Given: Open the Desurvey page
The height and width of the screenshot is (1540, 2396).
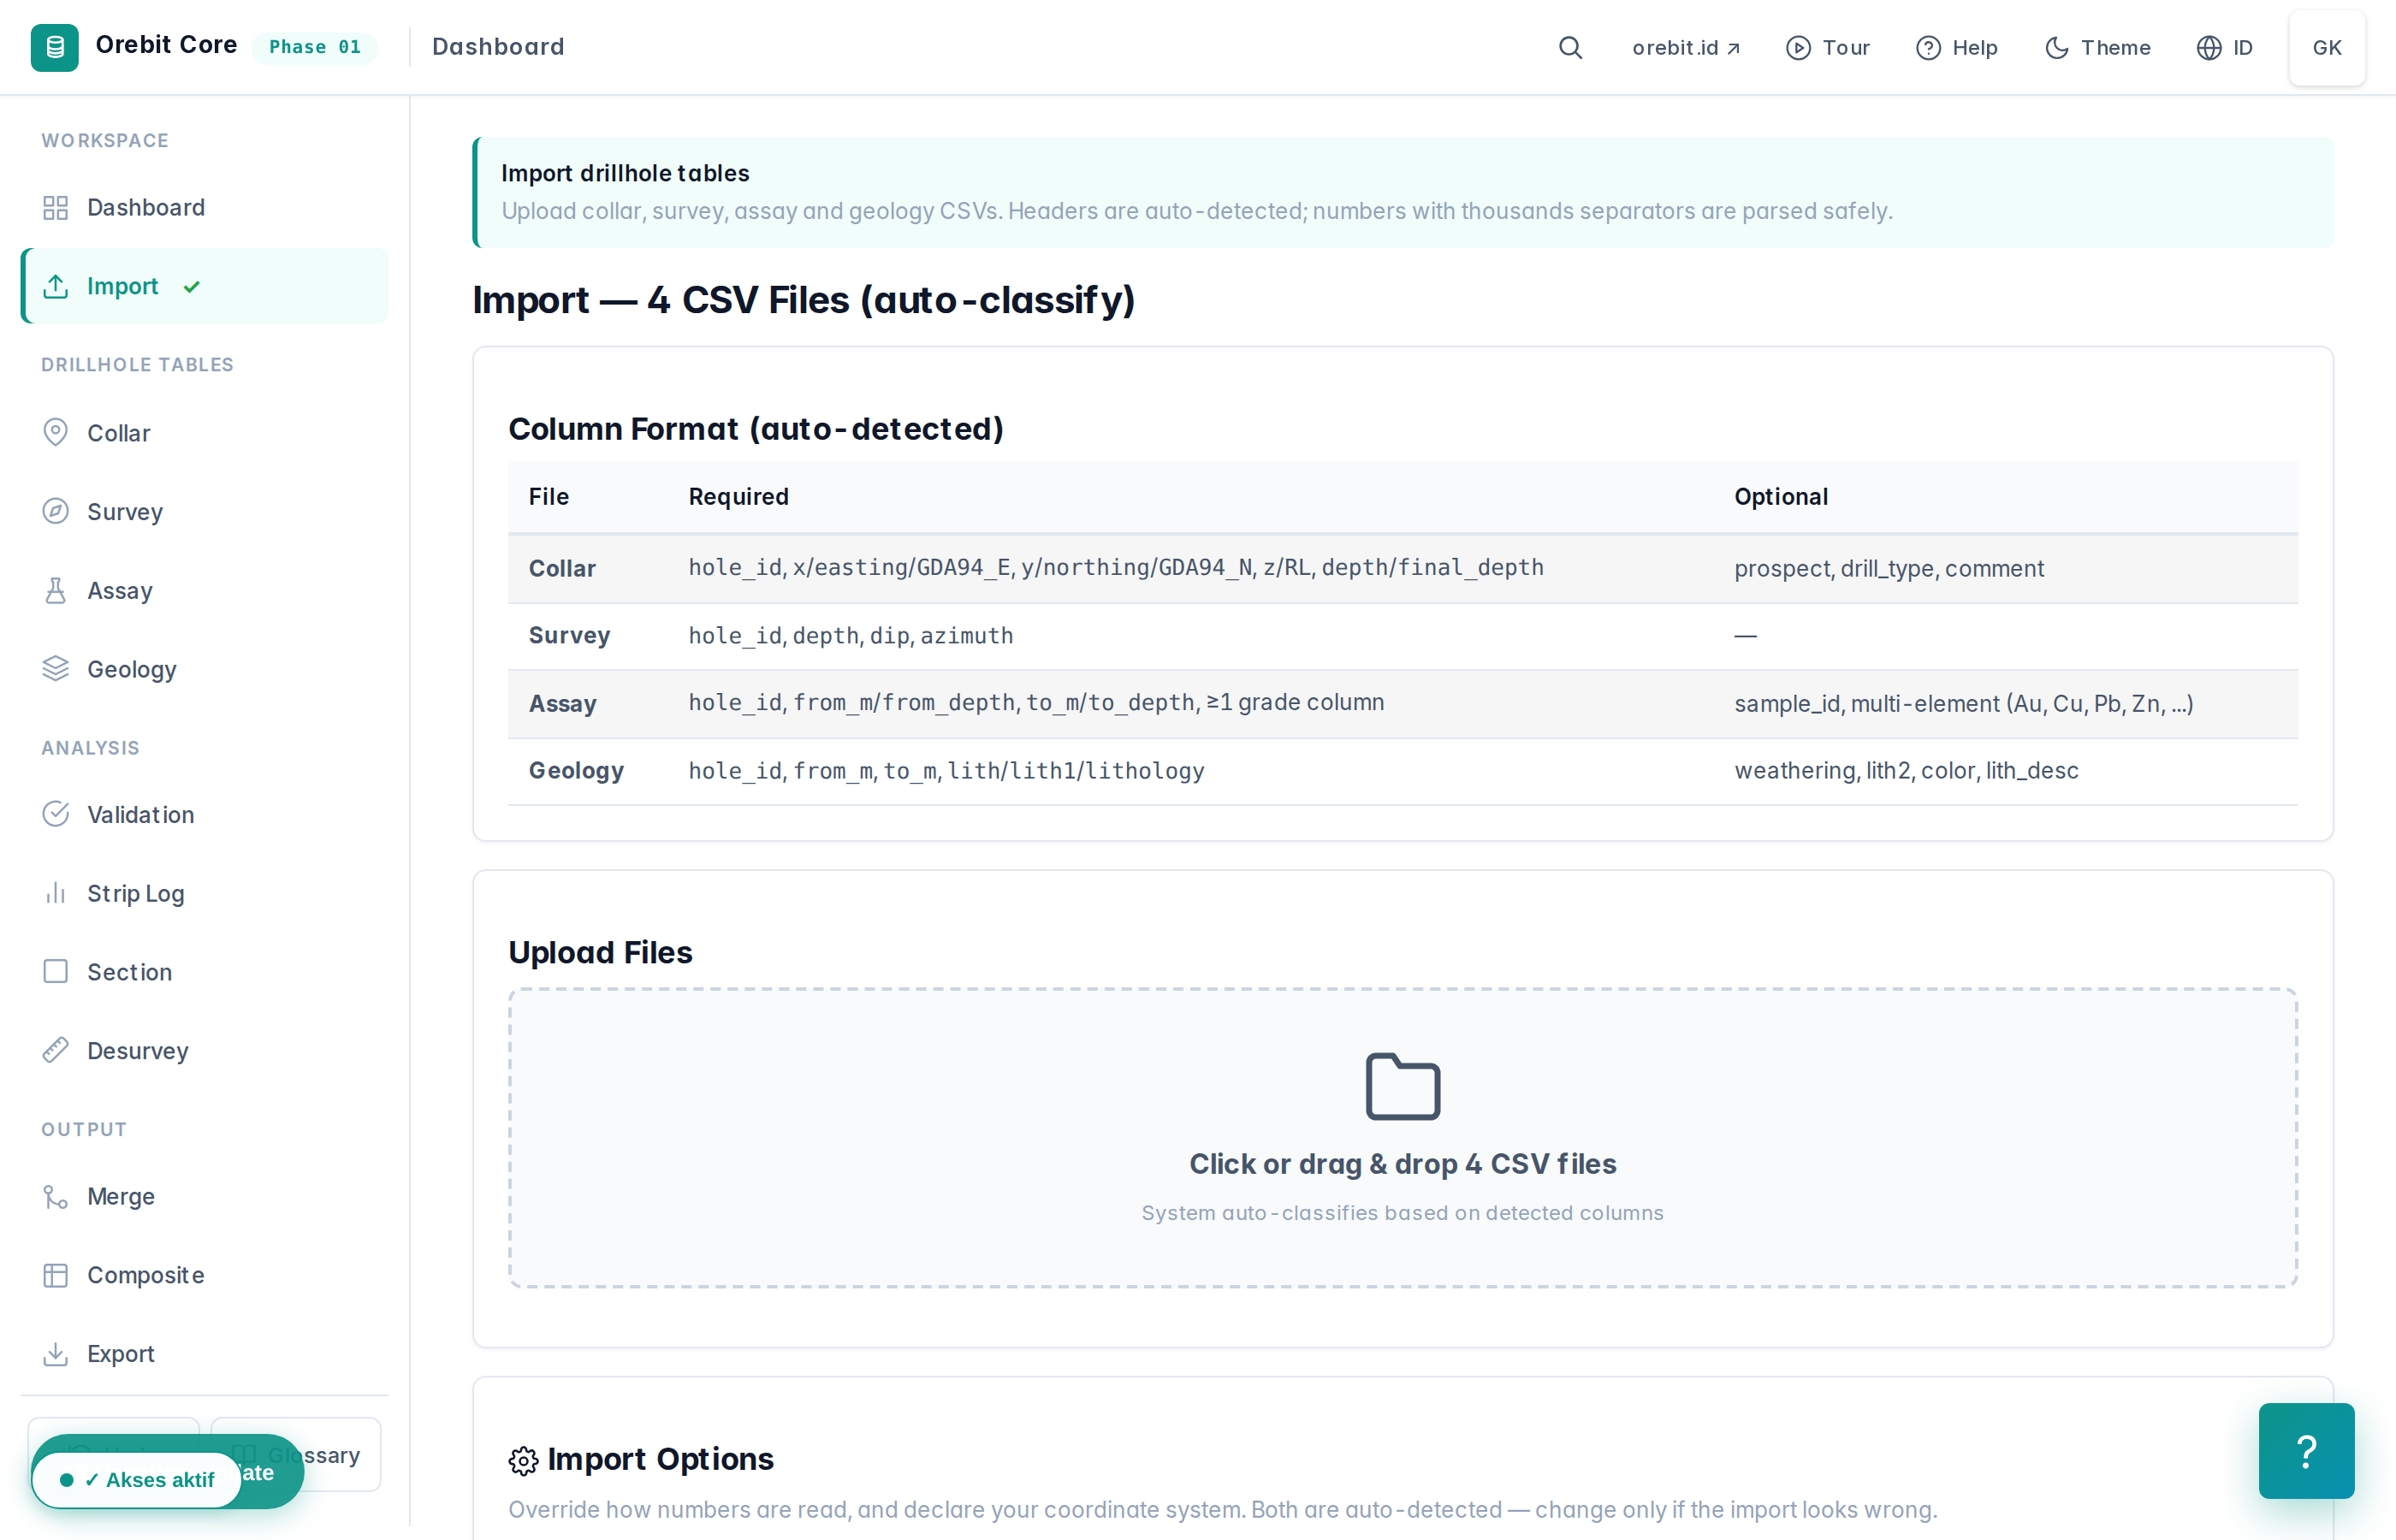Looking at the screenshot, I should pos(204,1051).
